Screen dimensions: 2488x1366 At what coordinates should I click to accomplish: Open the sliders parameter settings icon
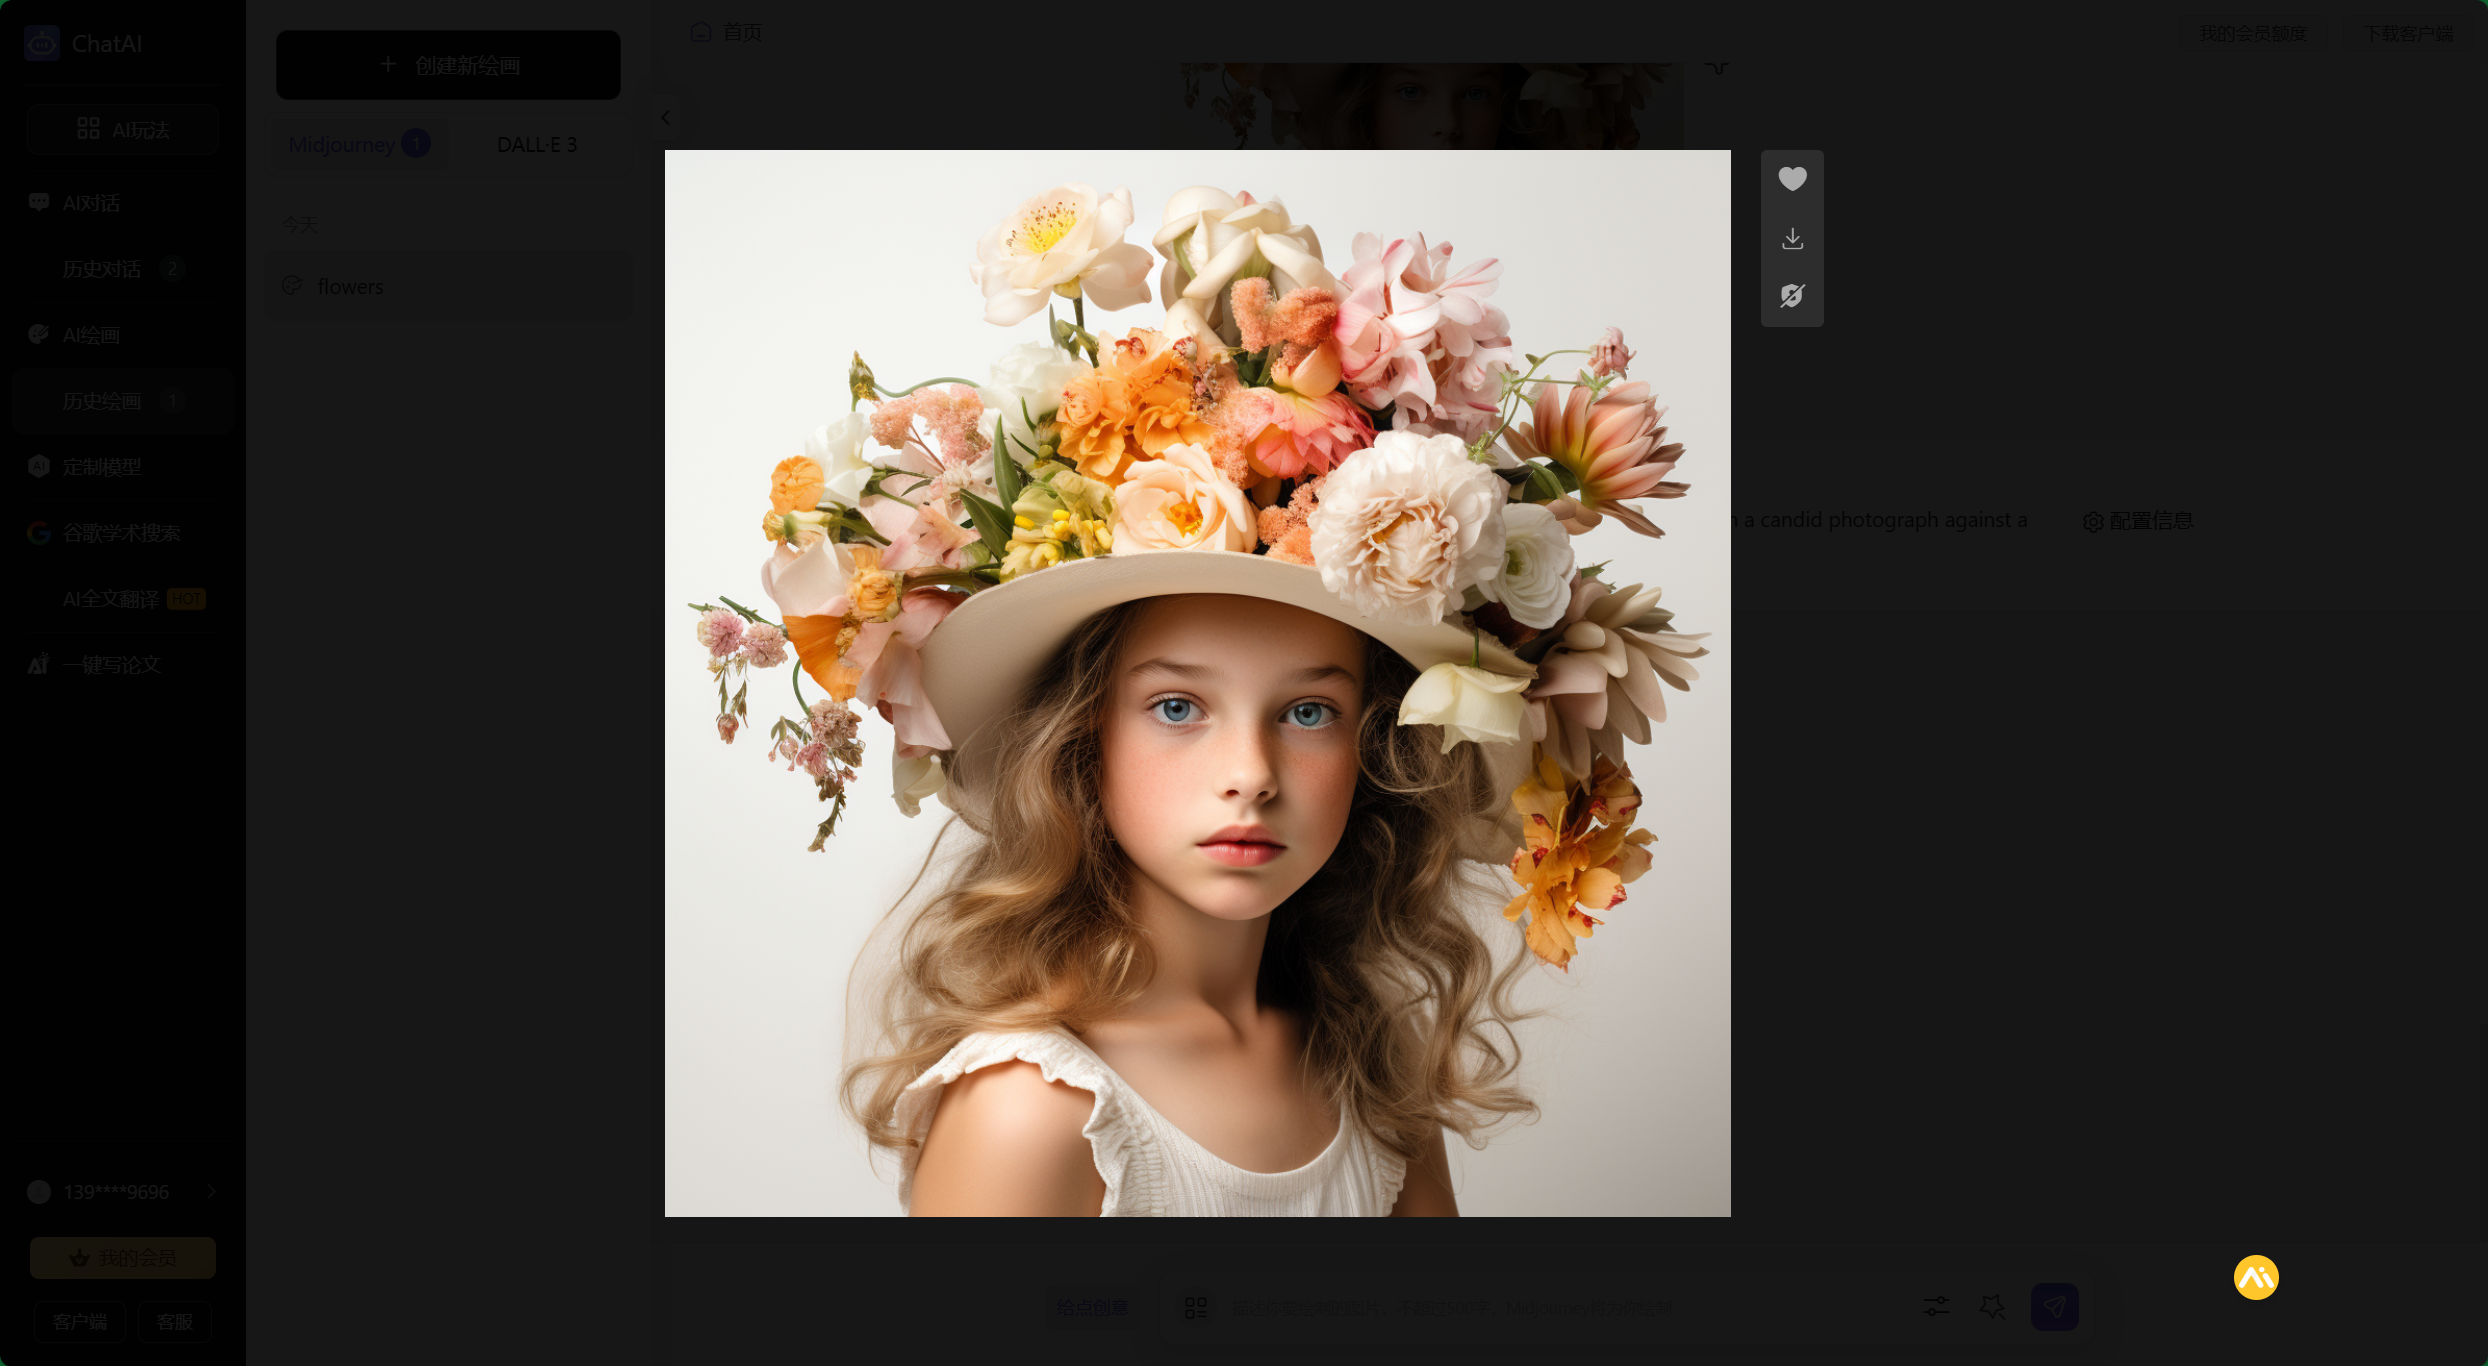[x=1936, y=1306]
